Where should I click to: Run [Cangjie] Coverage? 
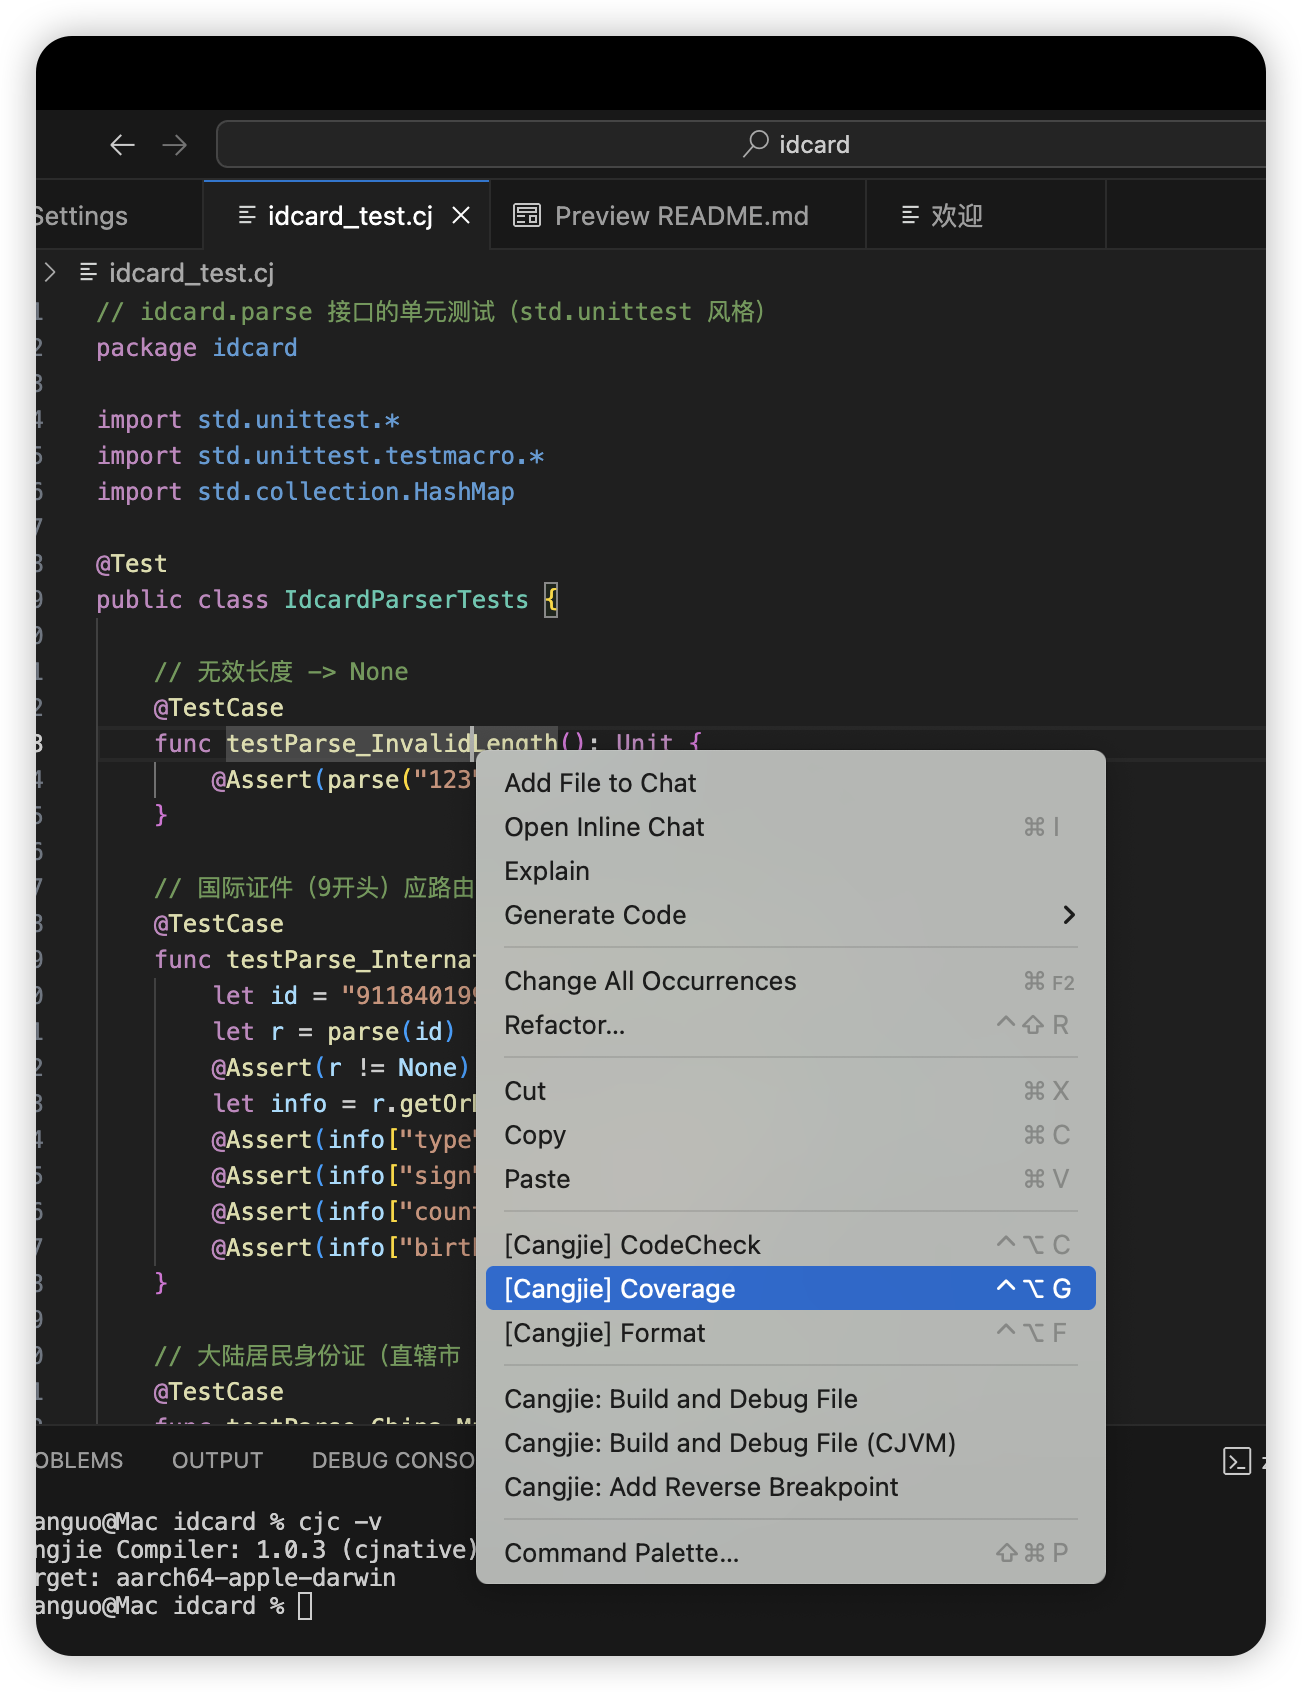[790, 1289]
